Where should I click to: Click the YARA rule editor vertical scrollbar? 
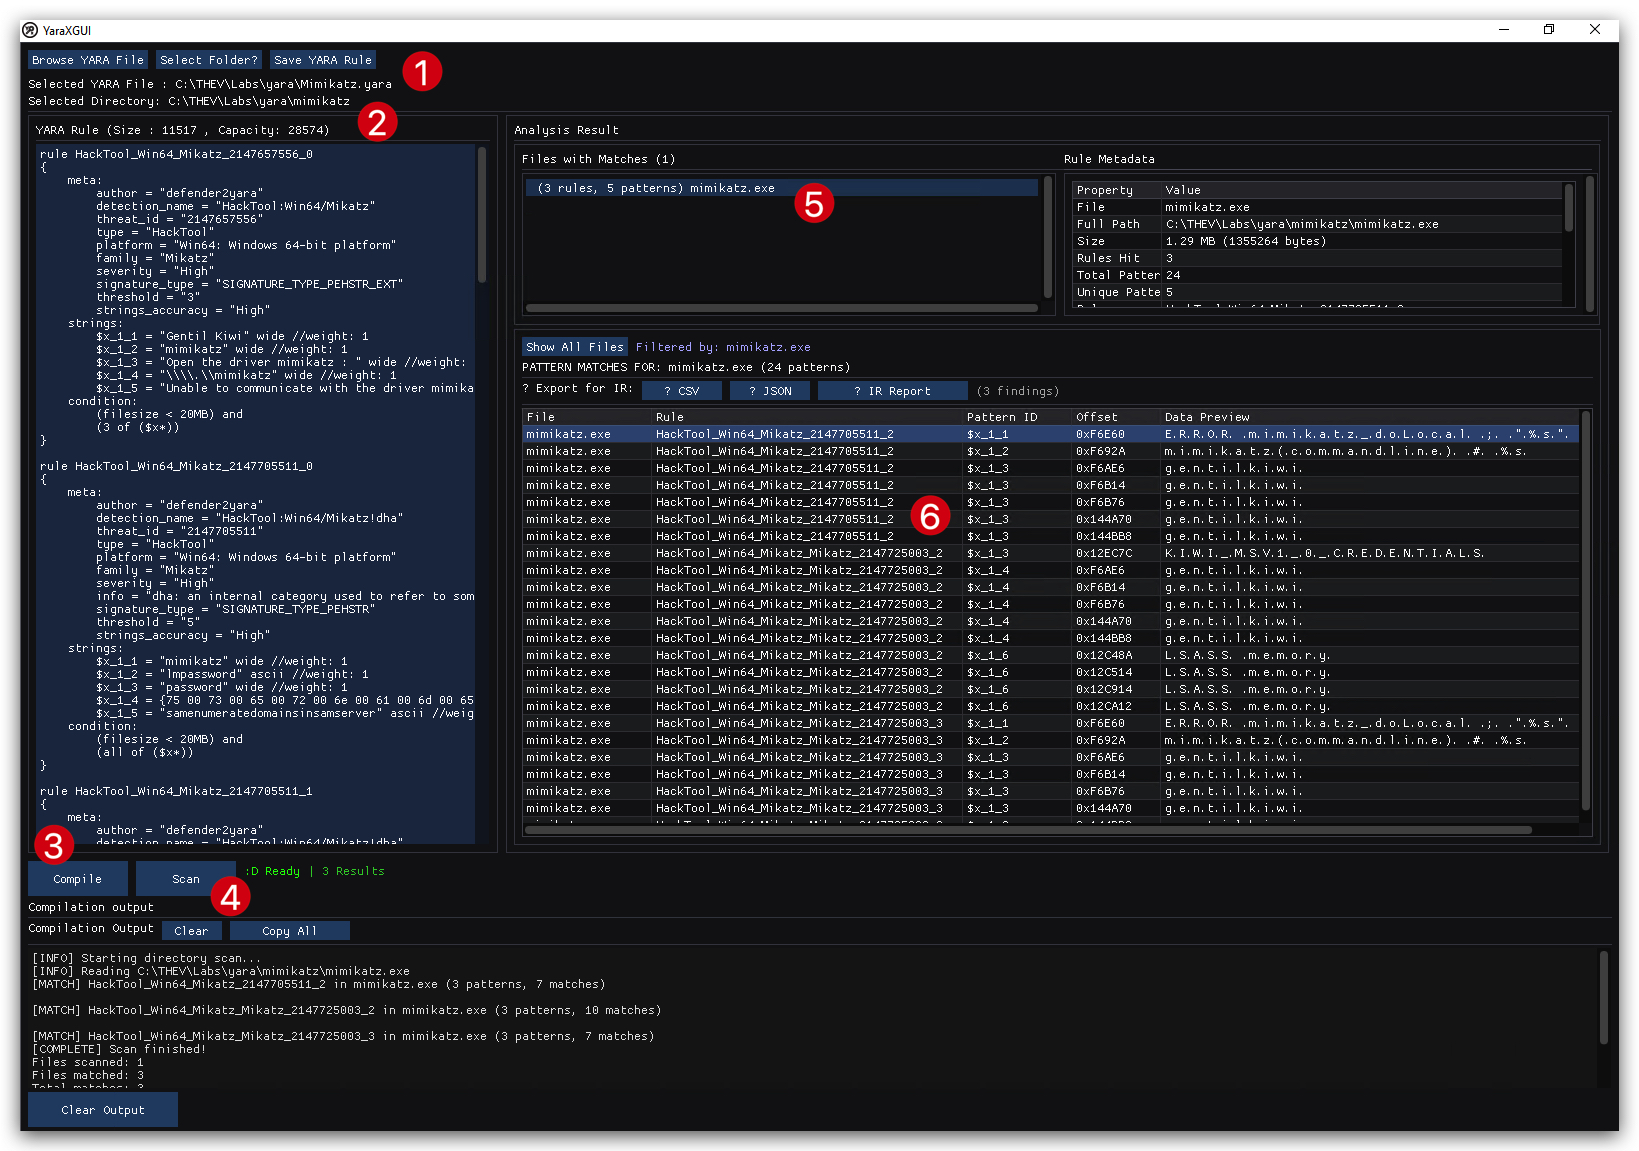[x=482, y=215]
